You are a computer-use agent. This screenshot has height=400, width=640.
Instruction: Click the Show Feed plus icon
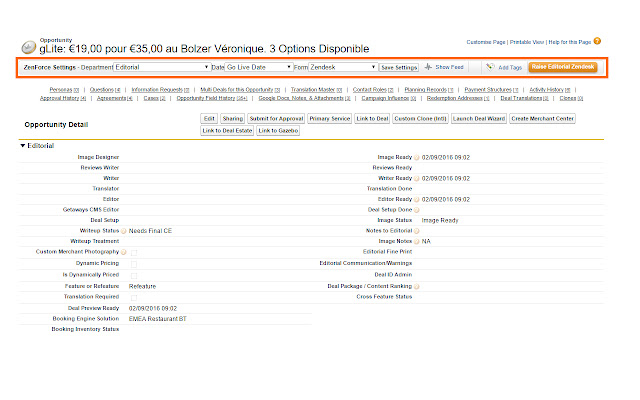click(428, 67)
